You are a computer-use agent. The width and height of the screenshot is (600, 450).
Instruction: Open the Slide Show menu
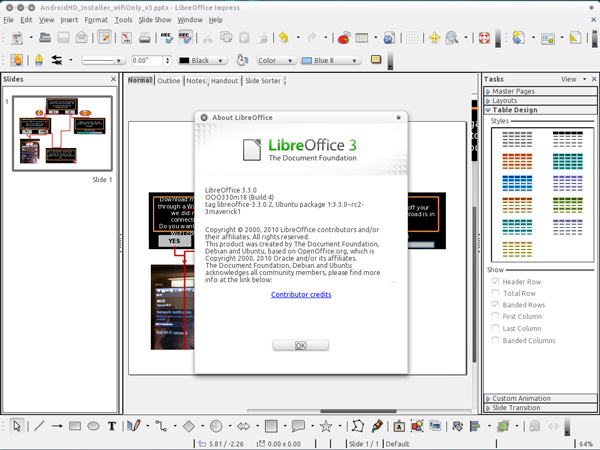pos(155,20)
